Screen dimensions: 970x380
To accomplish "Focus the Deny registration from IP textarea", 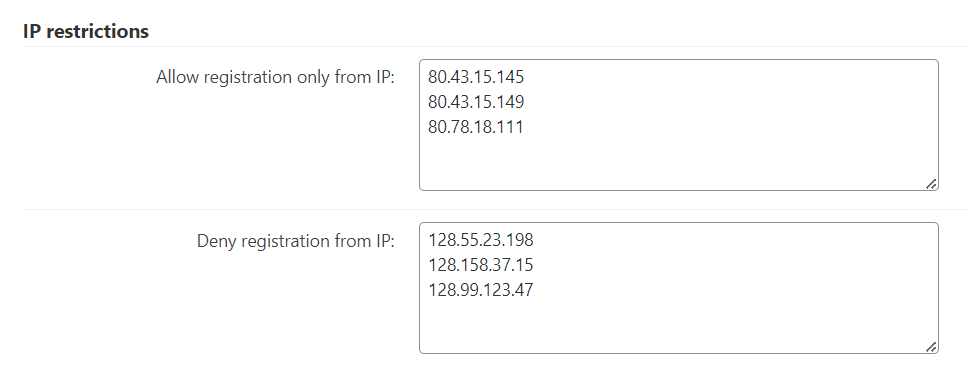I will click(679, 288).
